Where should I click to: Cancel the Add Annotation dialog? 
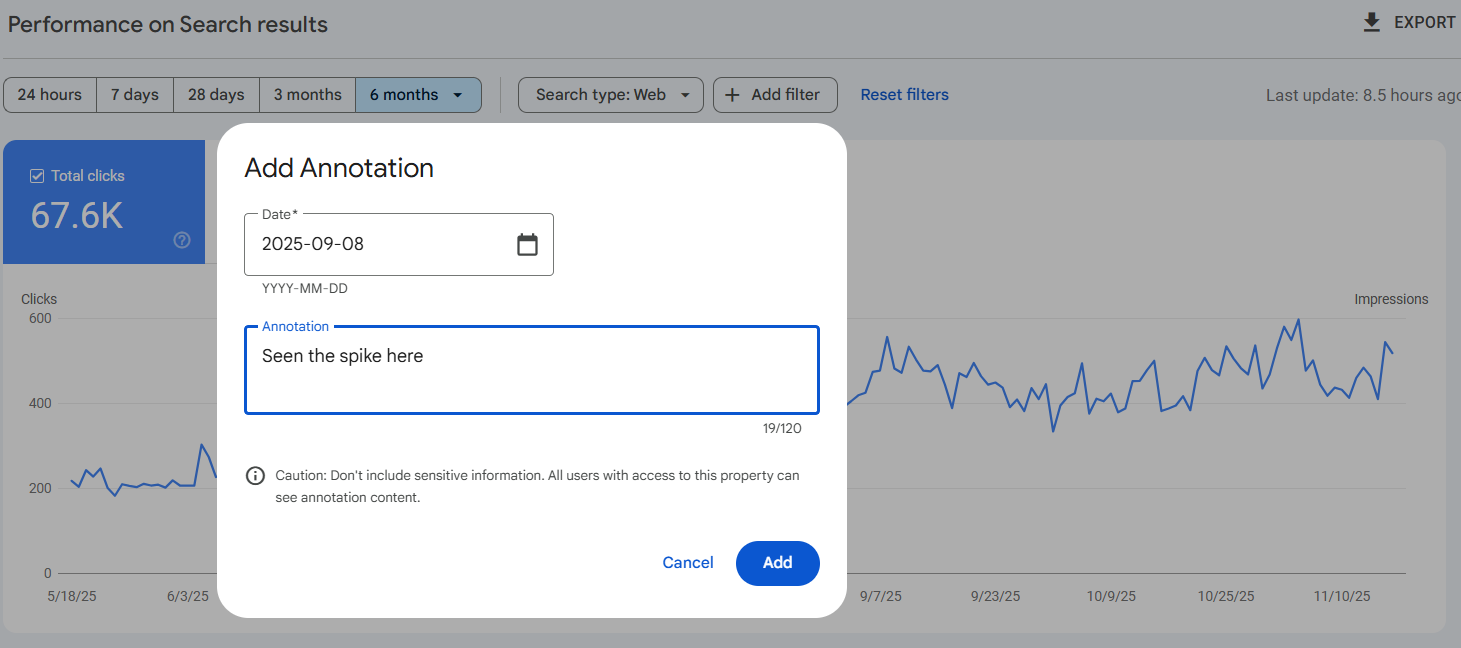pyautogui.click(x=688, y=563)
